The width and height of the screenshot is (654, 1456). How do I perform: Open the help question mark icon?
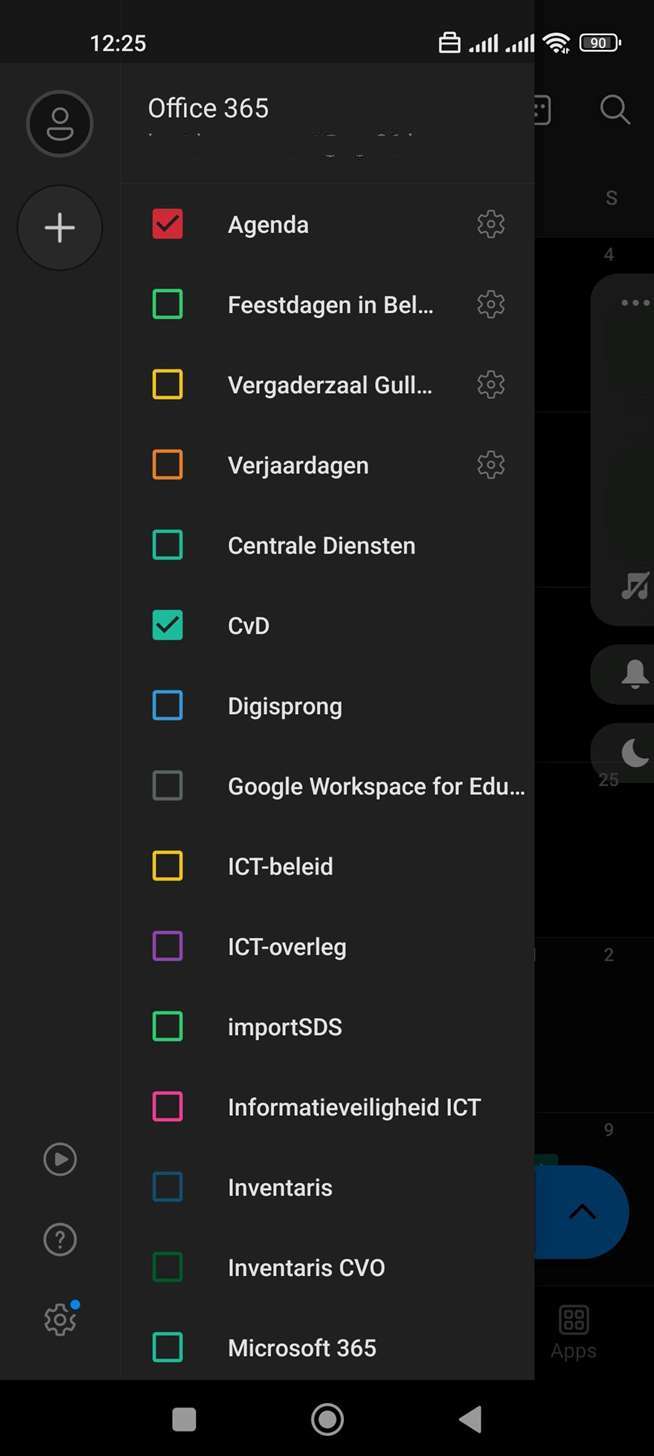point(60,1240)
